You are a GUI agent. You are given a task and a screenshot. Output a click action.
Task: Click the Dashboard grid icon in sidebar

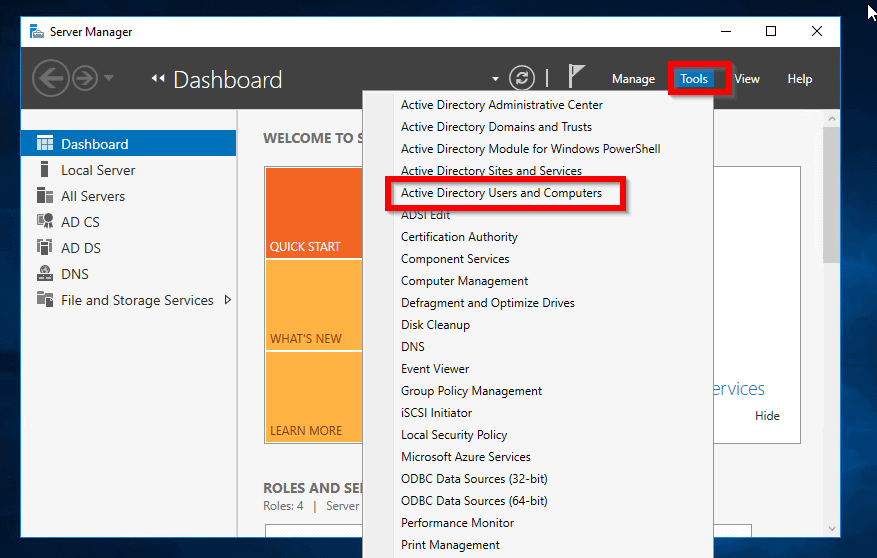pos(45,143)
